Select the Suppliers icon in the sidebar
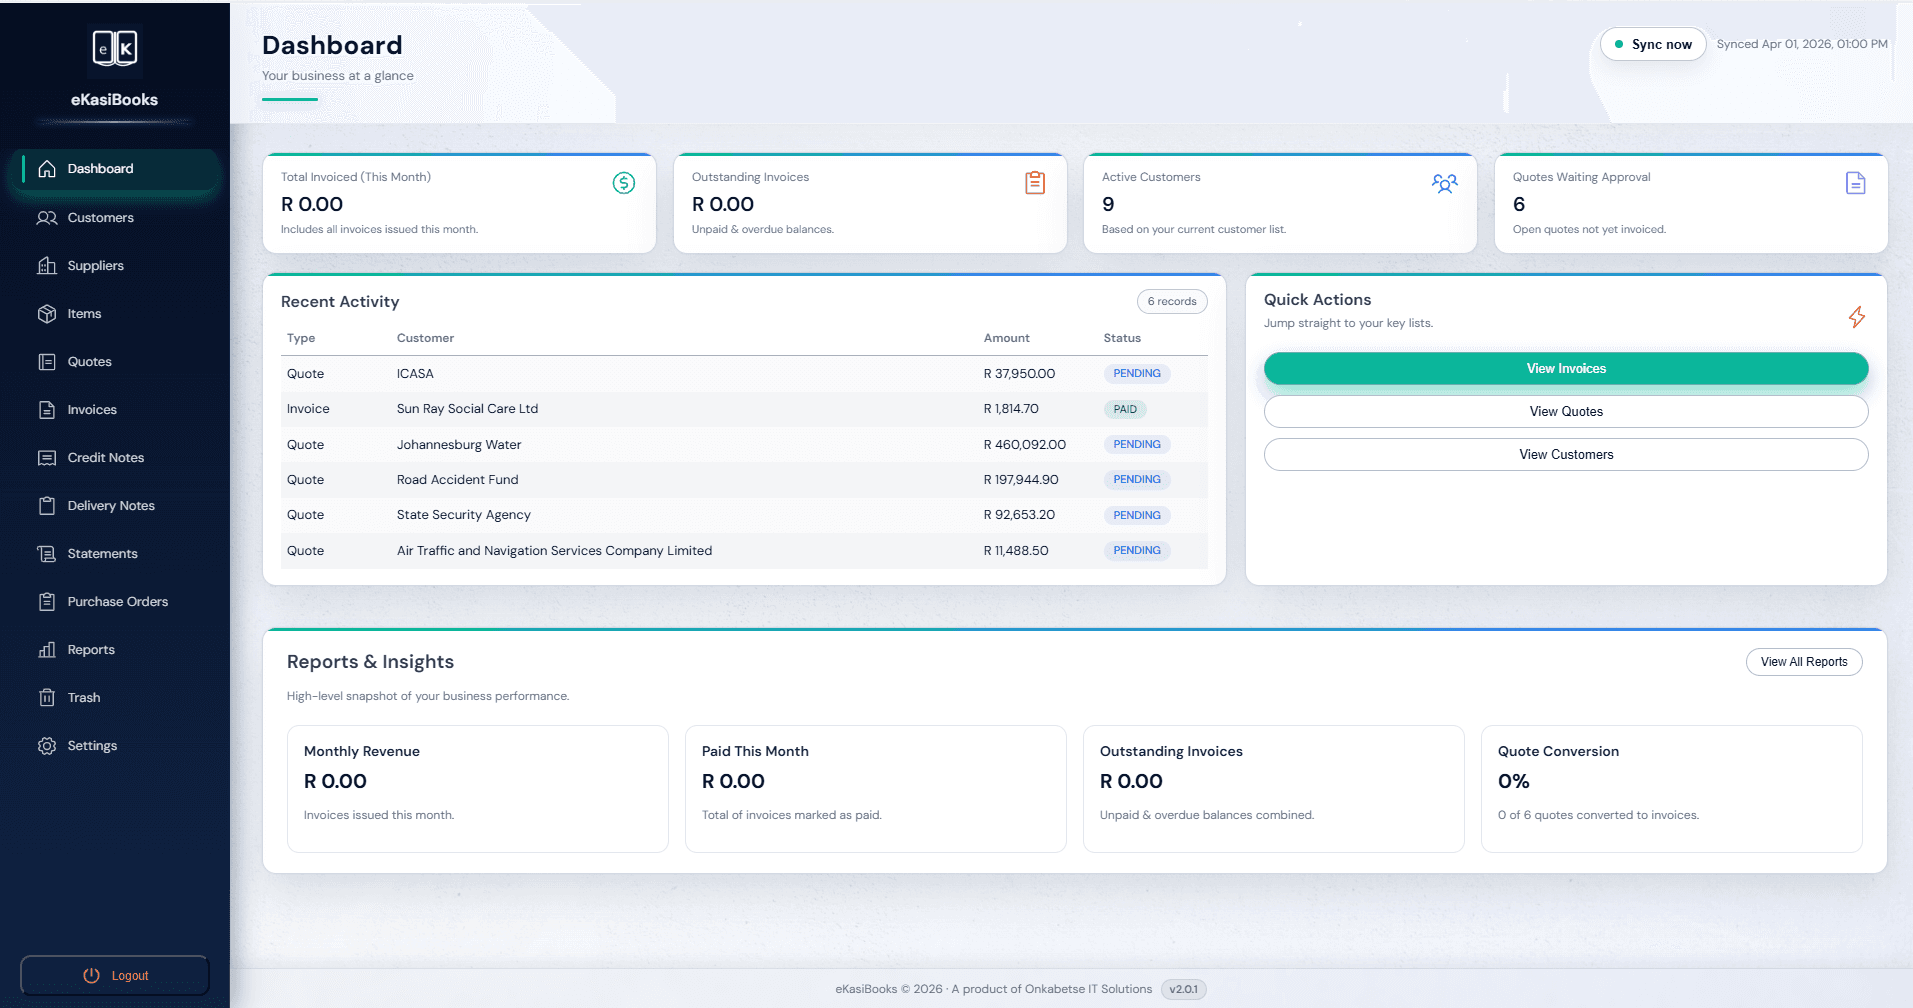Screen dimensions: 1913x1008 tap(47, 265)
